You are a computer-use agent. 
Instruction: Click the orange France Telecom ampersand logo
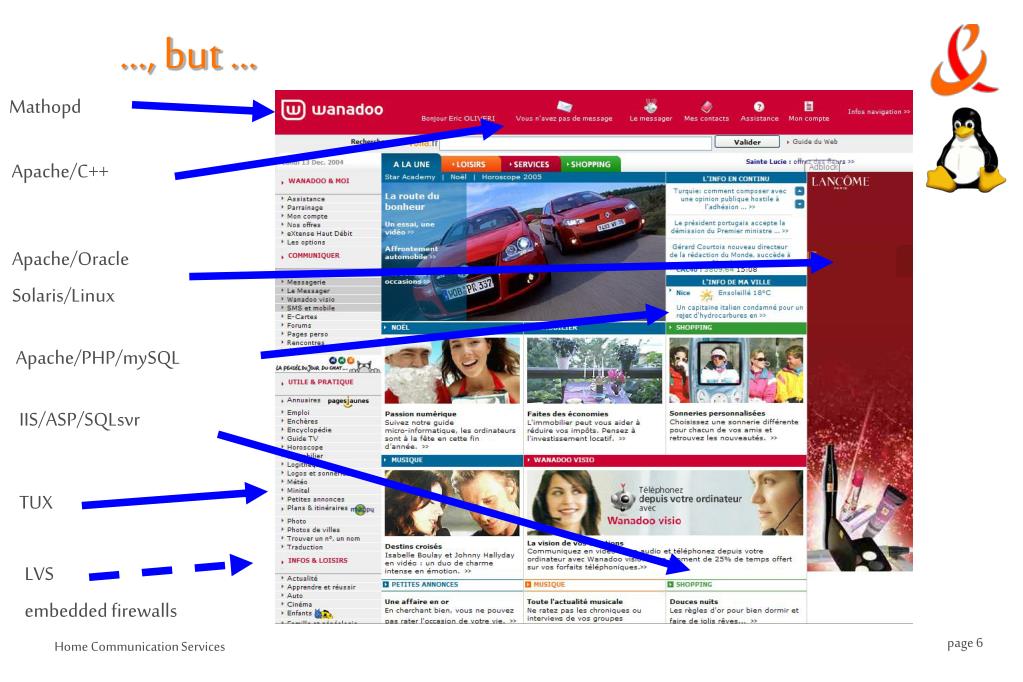(963, 59)
